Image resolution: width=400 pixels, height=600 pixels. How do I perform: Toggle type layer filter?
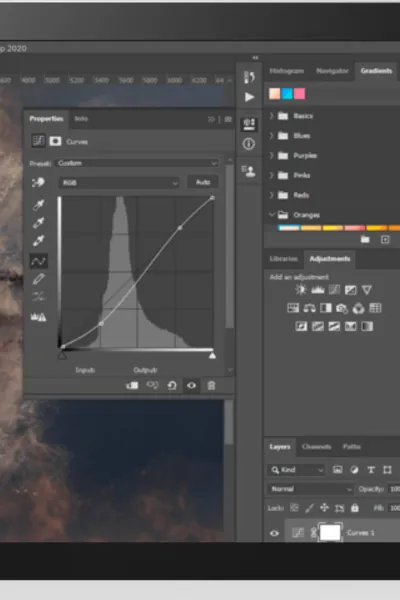coord(371,470)
